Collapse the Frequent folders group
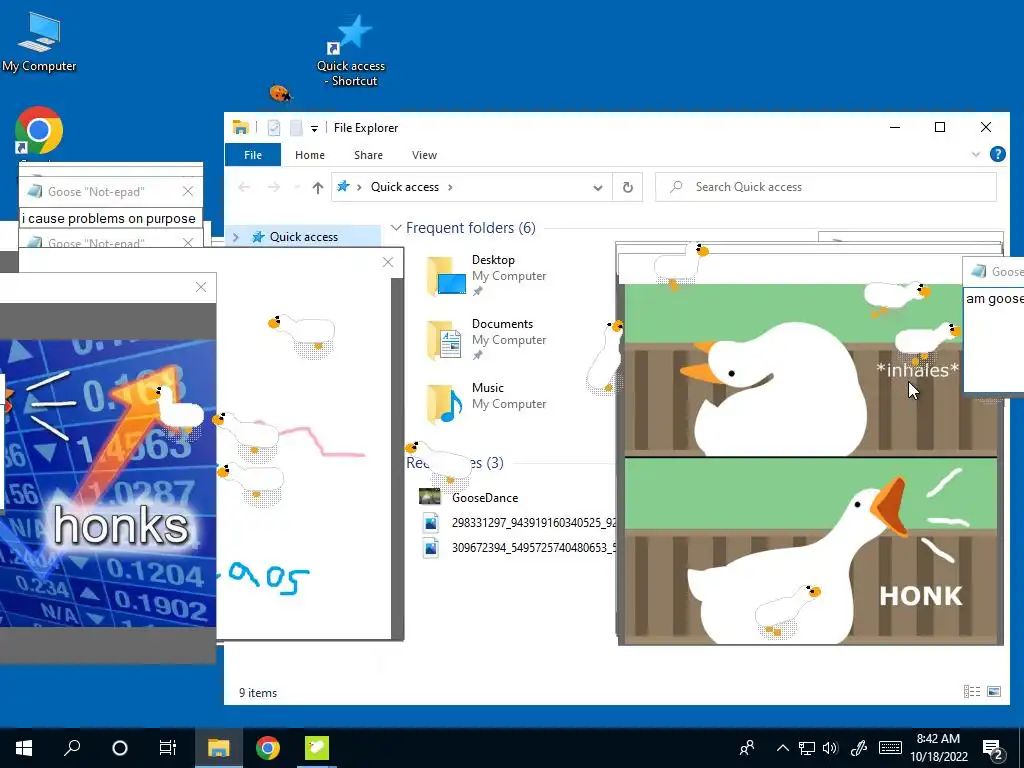 tap(396, 228)
